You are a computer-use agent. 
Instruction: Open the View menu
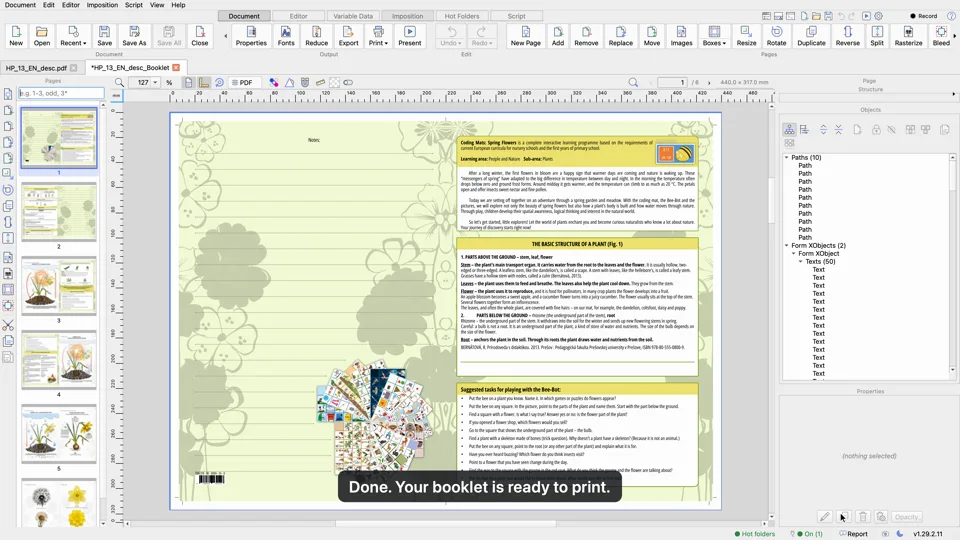pyautogui.click(x=157, y=5)
